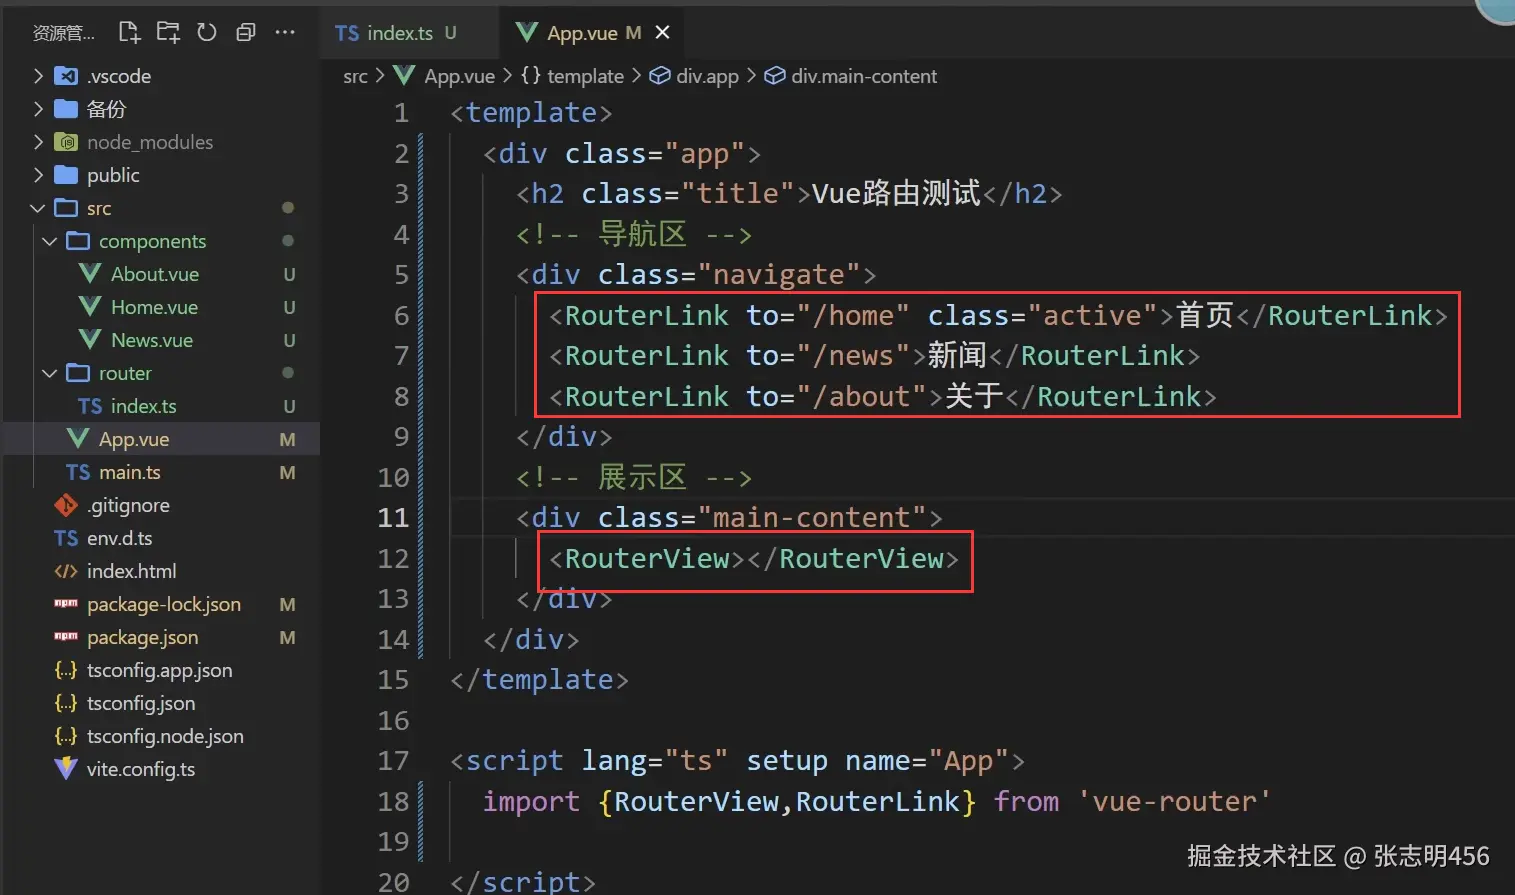Click the JSON braces icon beside tsconfig.app.json
The width and height of the screenshot is (1515, 895).
point(66,670)
